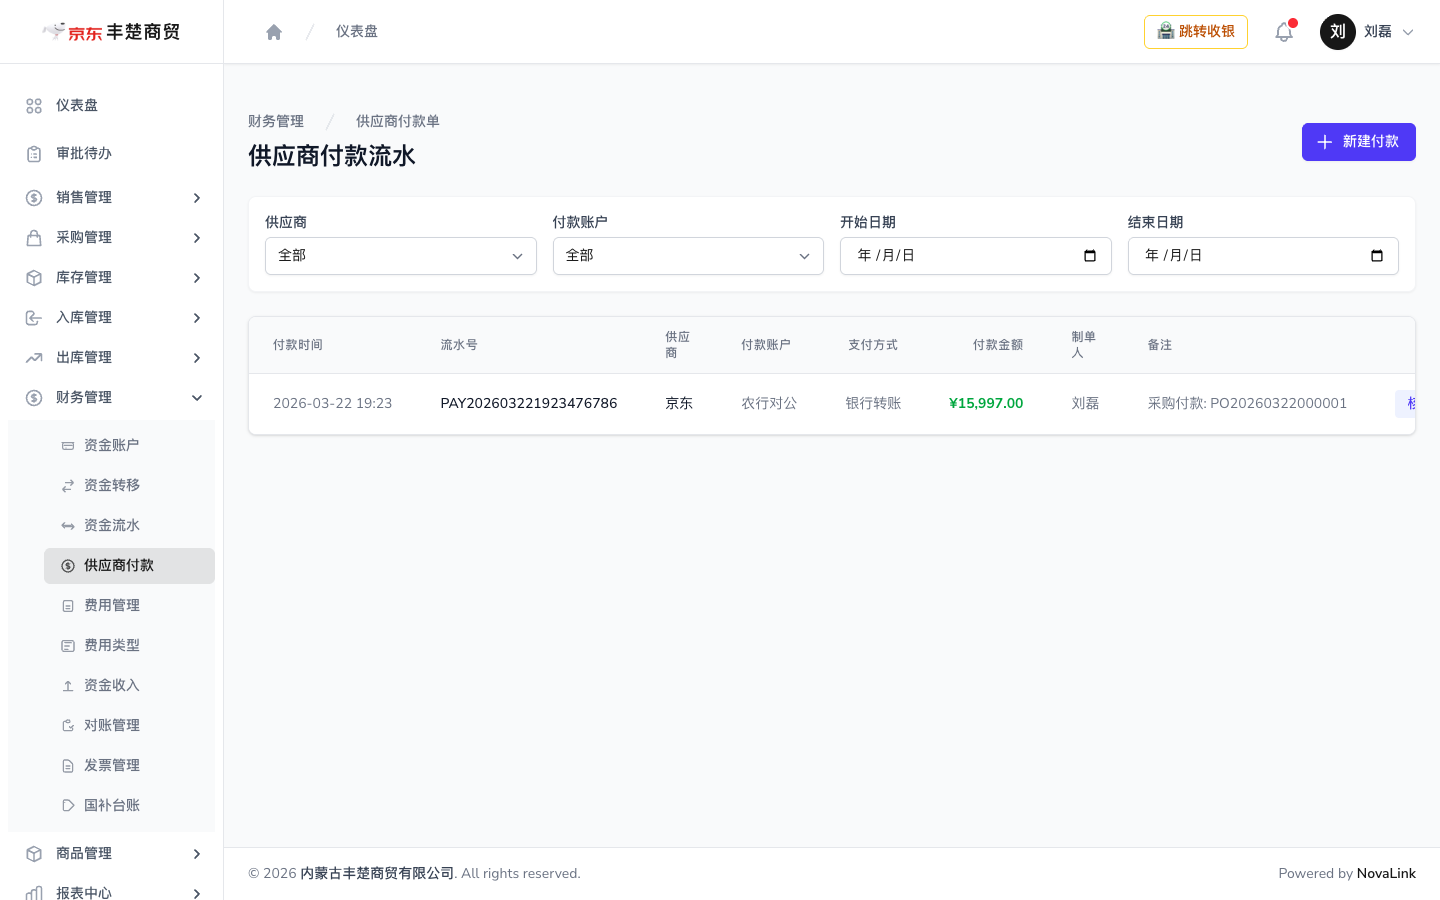Click the 付款金额 column header
This screenshot has height=900, width=1440.
[998, 345]
